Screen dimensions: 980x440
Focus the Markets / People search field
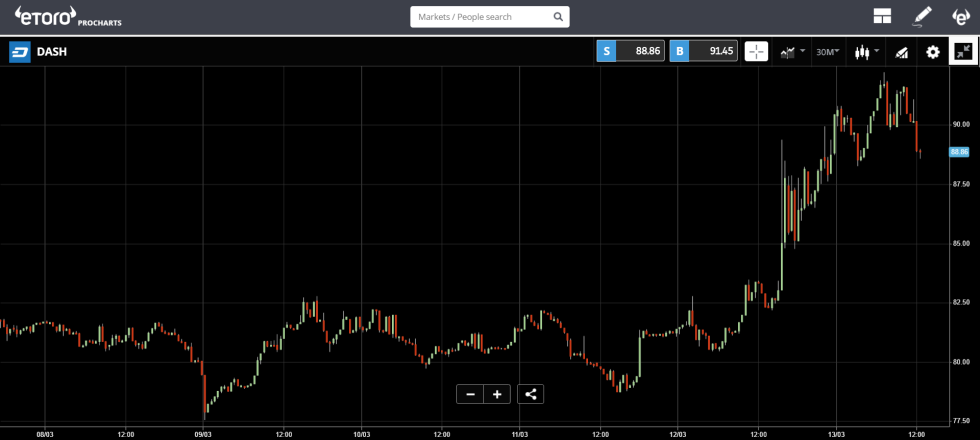pyautogui.click(x=480, y=17)
